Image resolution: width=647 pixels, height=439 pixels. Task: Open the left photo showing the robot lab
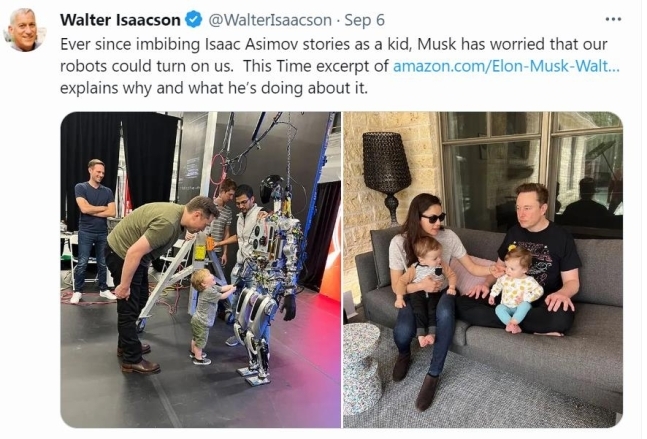pyautogui.click(x=201, y=269)
